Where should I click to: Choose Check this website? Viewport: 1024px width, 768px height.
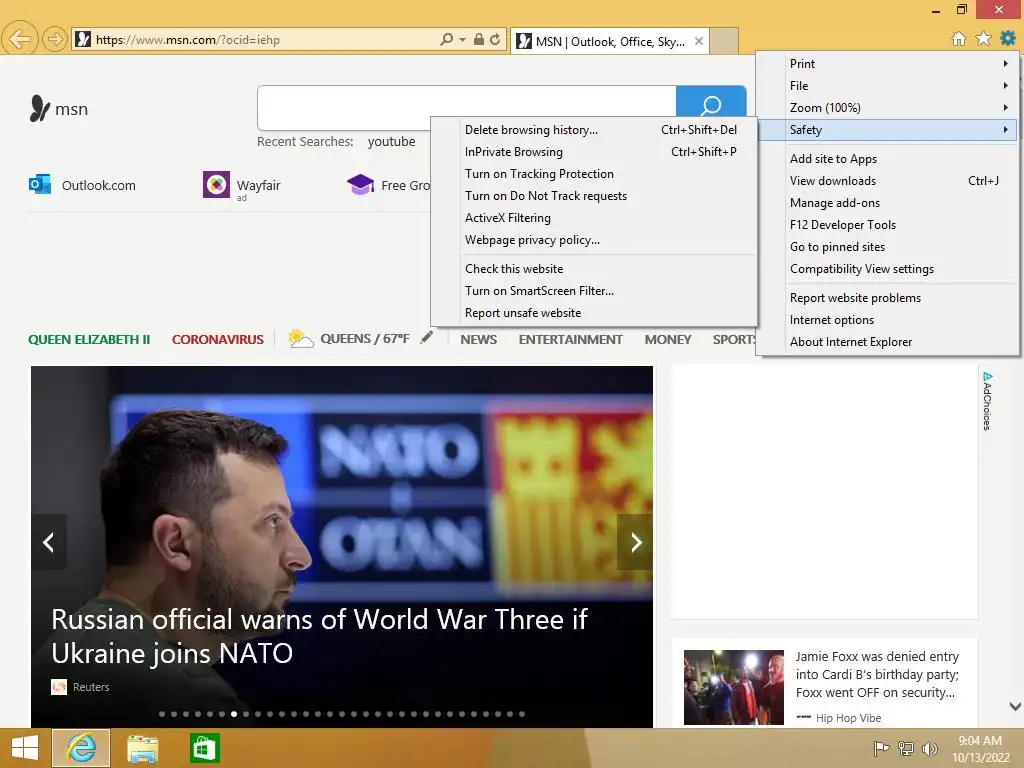pyautogui.click(x=594, y=268)
